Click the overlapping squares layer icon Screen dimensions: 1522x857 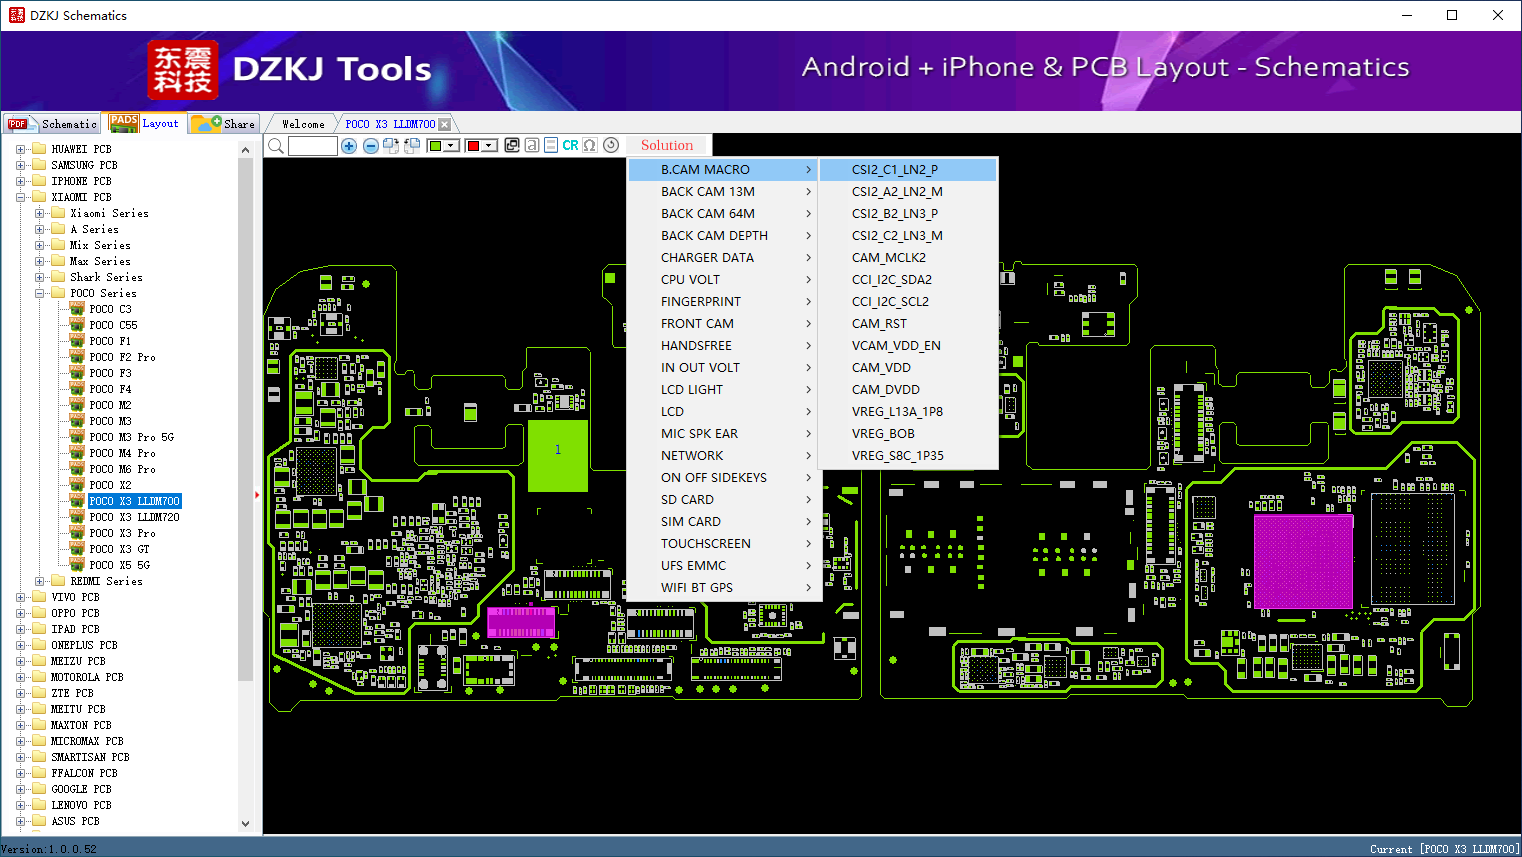(x=512, y=145)
